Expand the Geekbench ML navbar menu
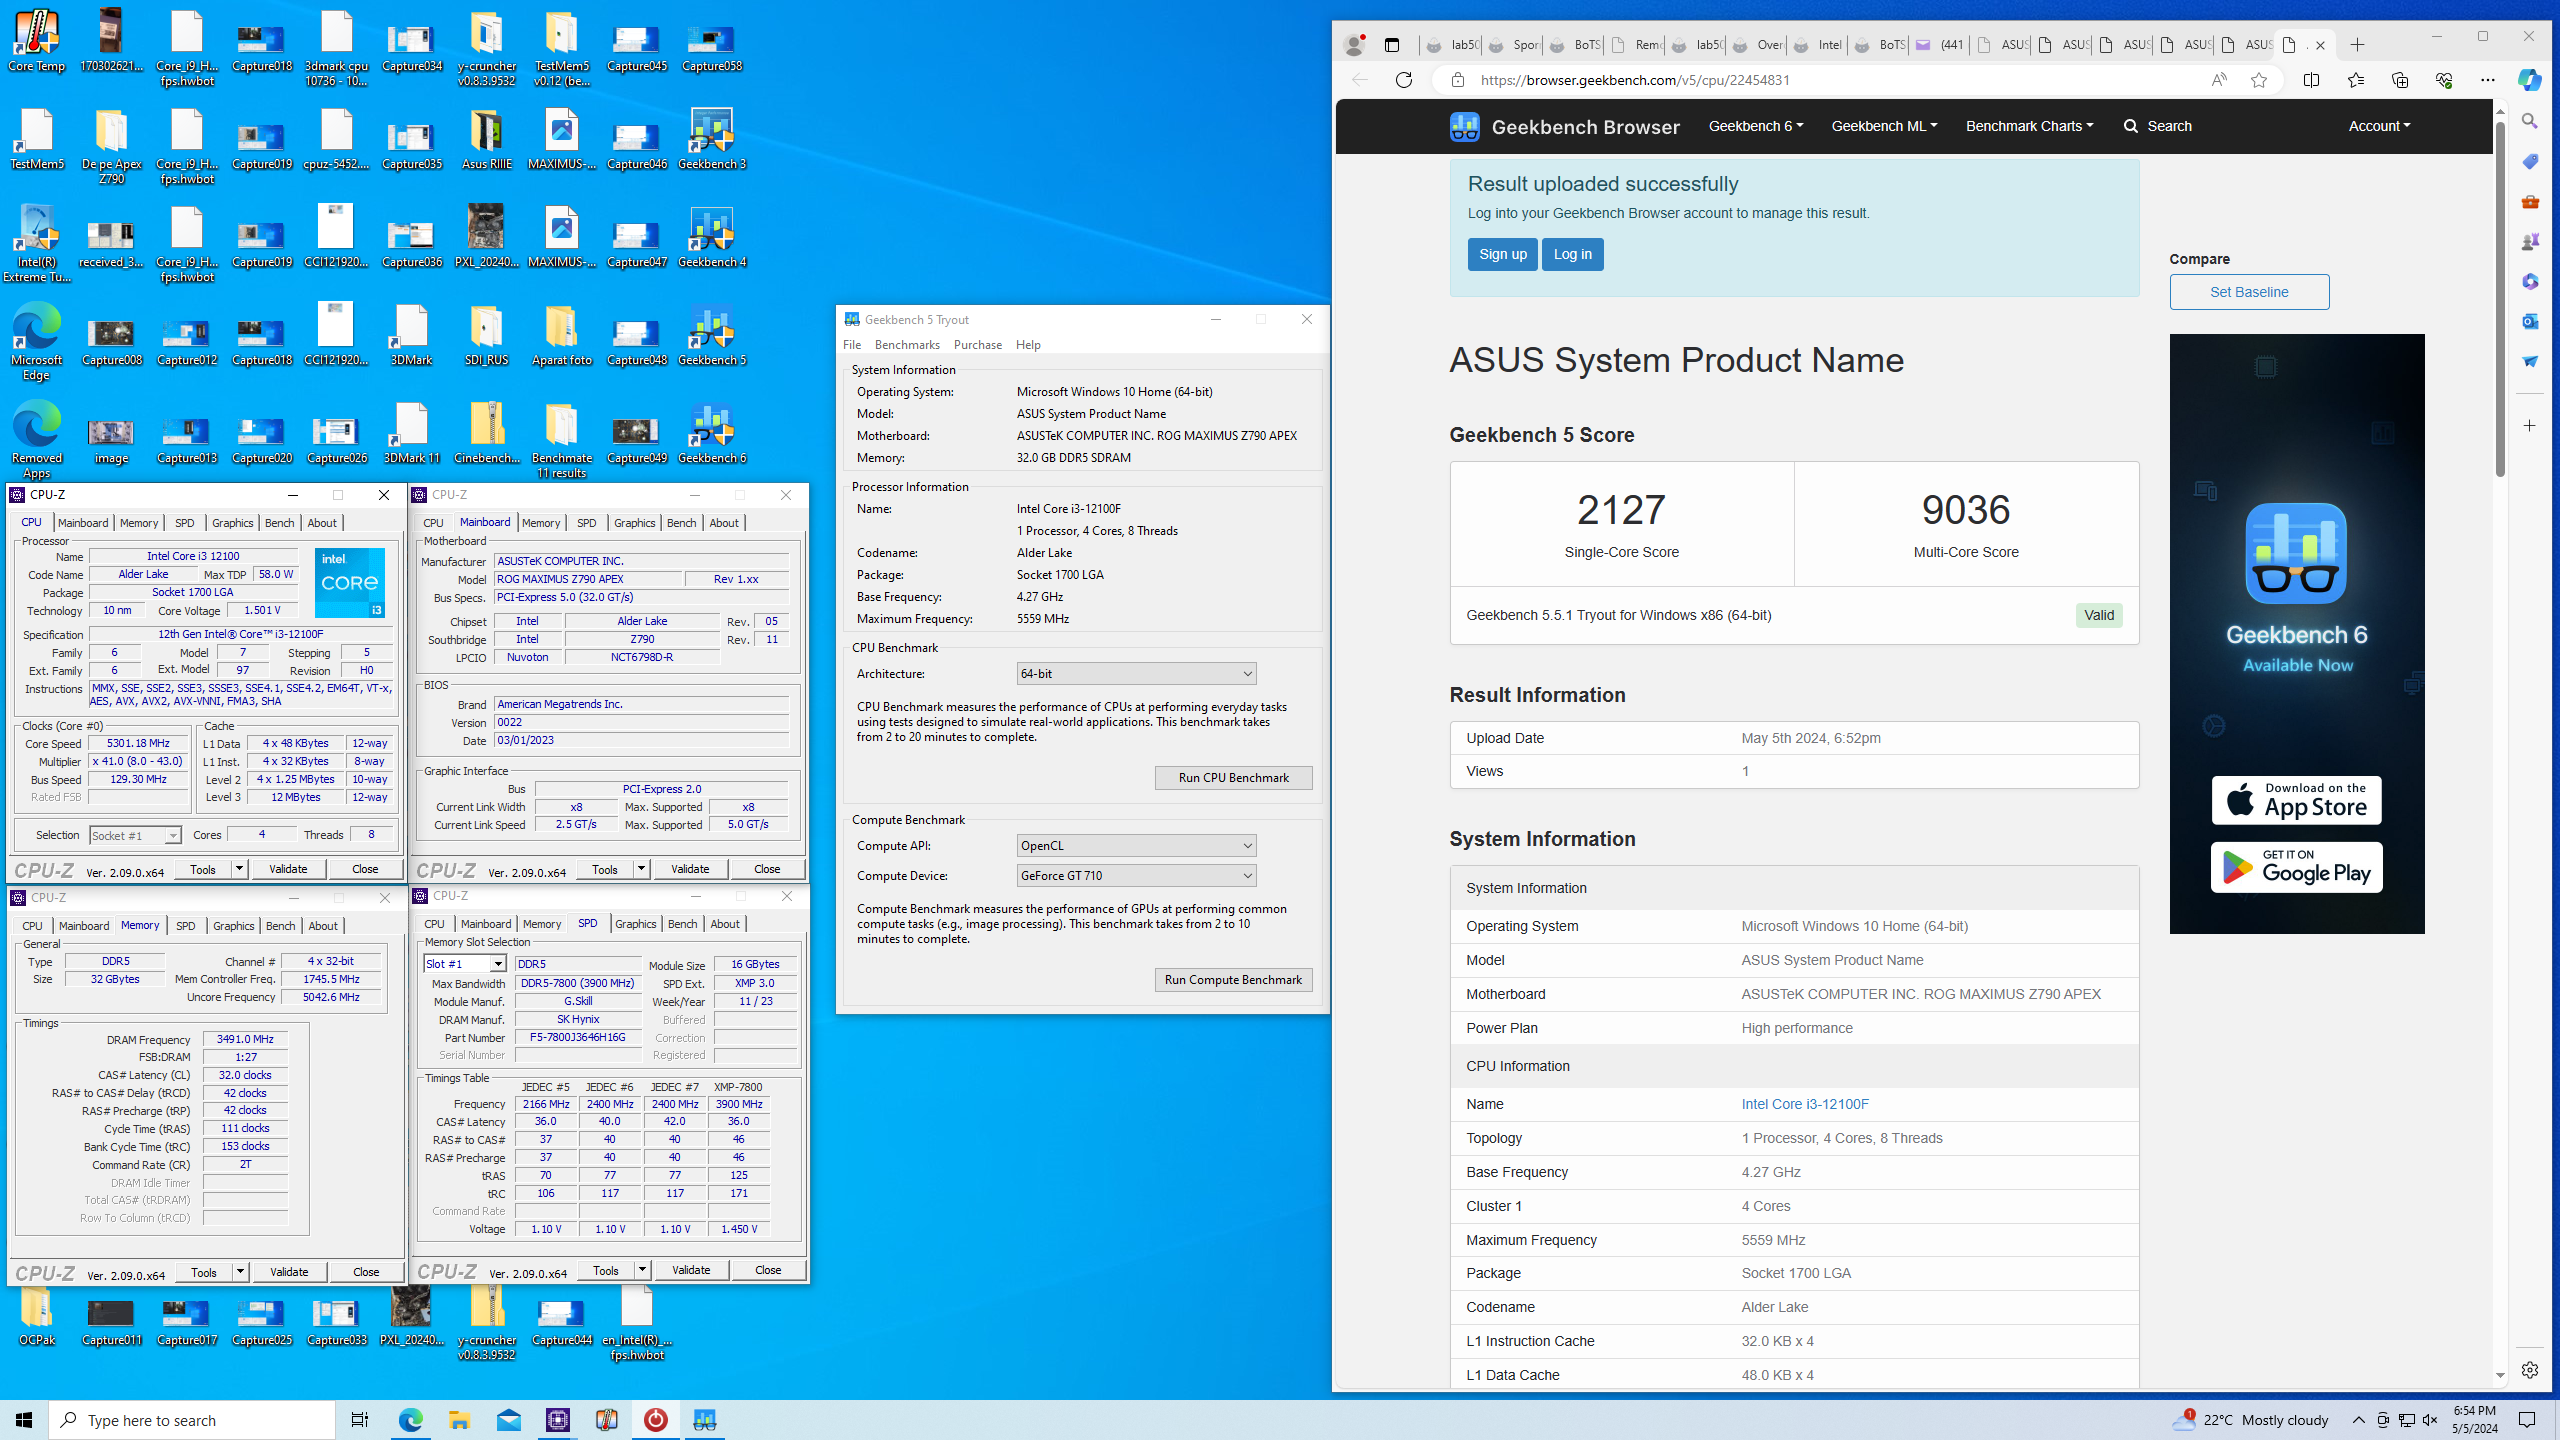 [x=1884, y=126]
